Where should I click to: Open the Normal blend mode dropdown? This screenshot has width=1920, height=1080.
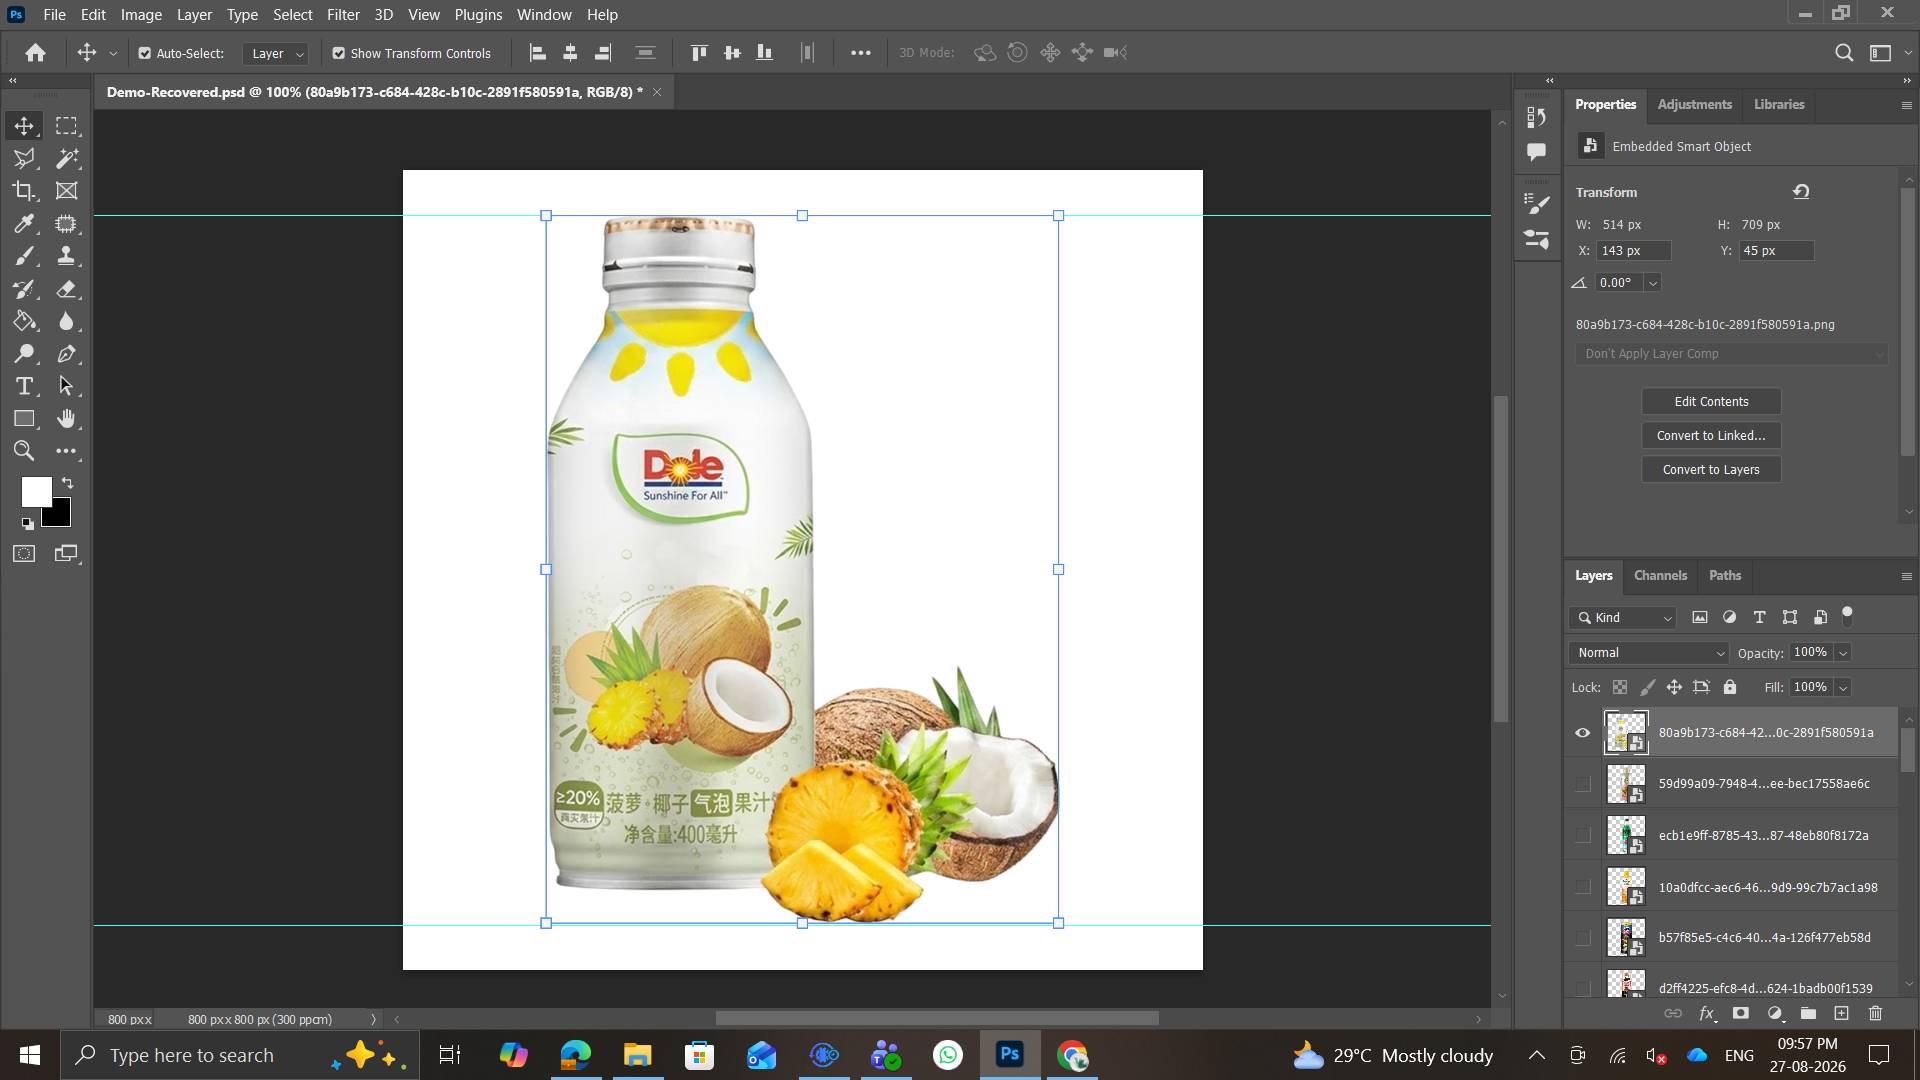coord(1649,653)
